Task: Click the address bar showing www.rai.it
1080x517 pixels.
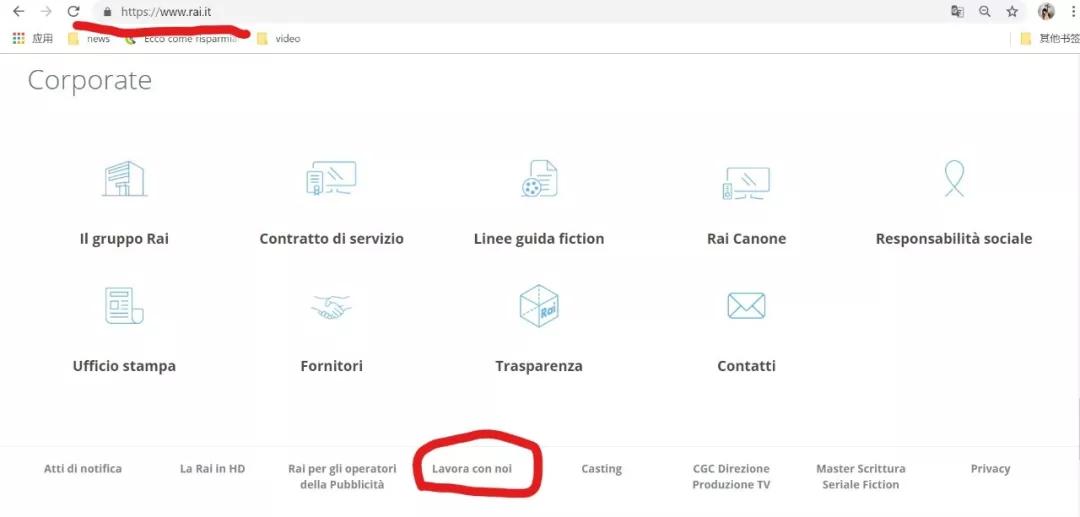Action: coord(517,12)
